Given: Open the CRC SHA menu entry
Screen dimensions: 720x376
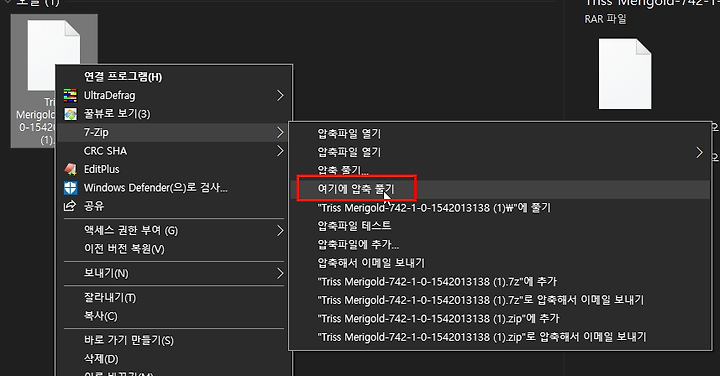Looking at the screenshot, I should [x=174, y=151].
